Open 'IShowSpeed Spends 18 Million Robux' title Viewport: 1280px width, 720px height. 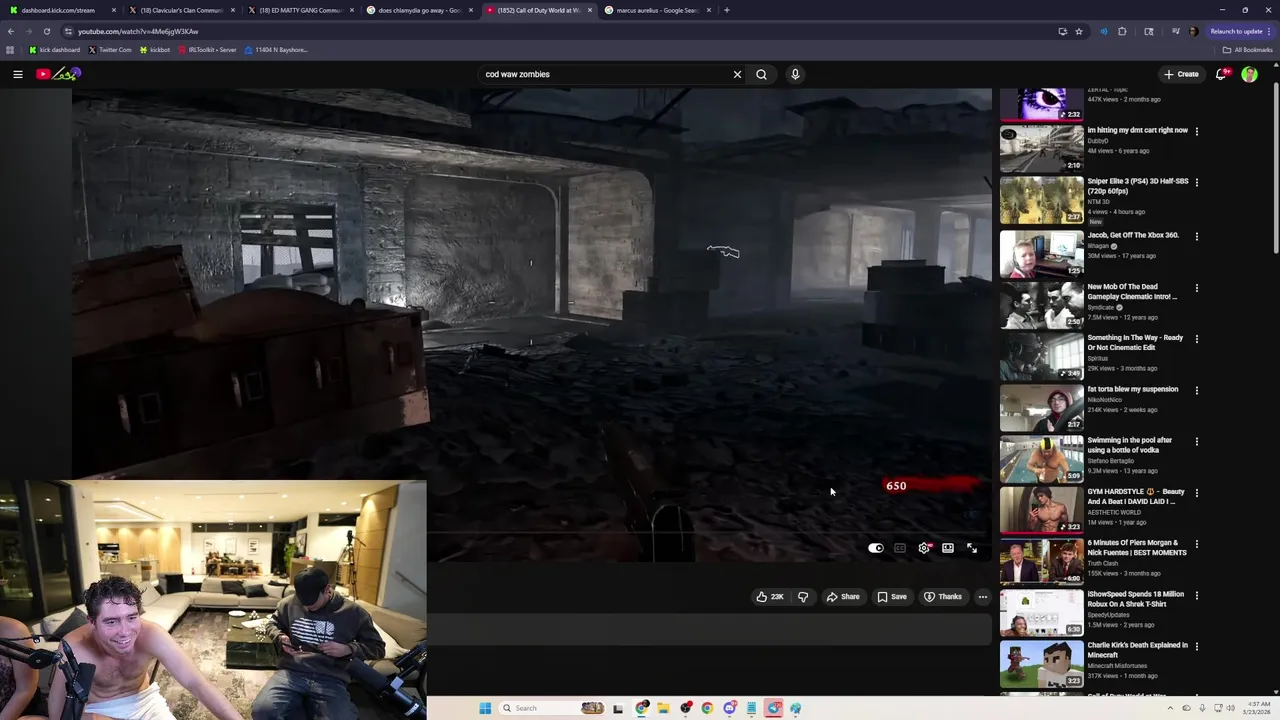[x=1136, y=599]
